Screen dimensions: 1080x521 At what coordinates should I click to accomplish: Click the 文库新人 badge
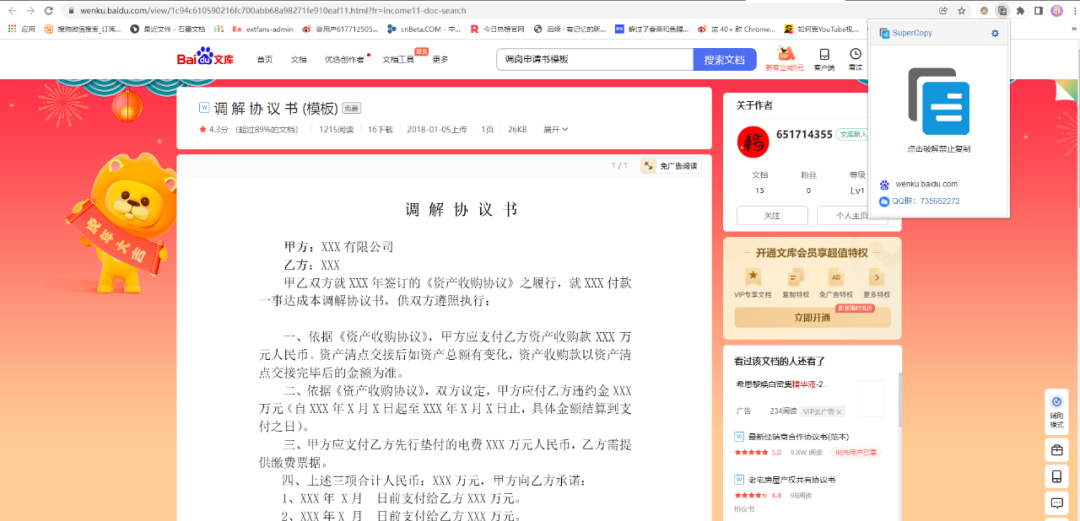tap(851, 134)
